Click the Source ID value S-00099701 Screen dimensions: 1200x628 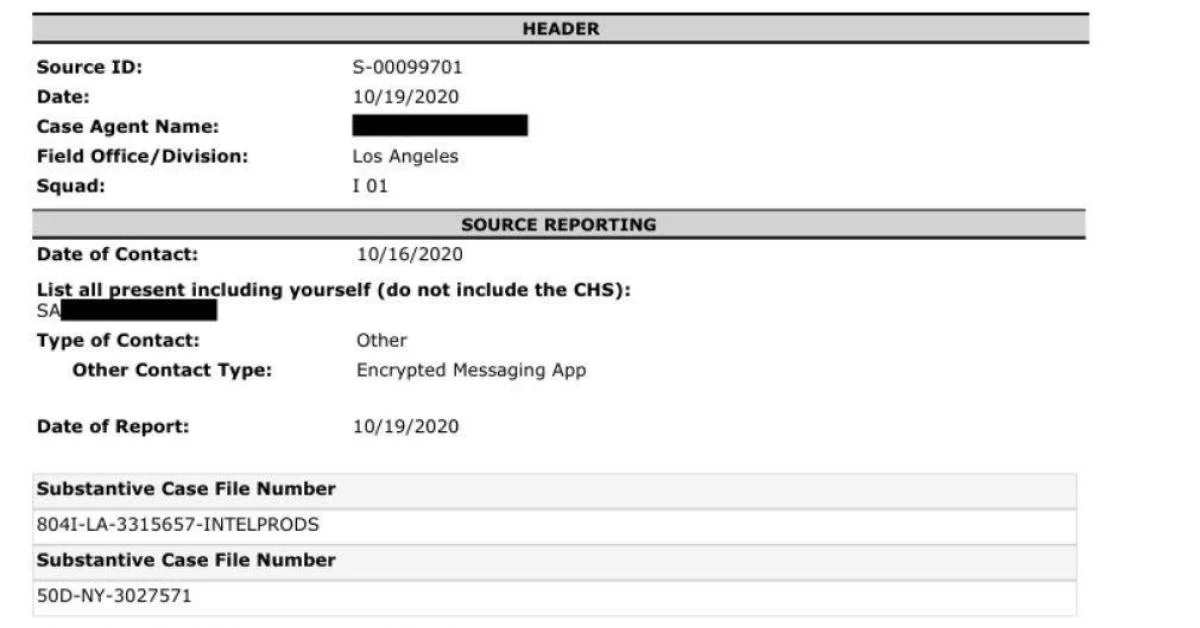(407, 68)
